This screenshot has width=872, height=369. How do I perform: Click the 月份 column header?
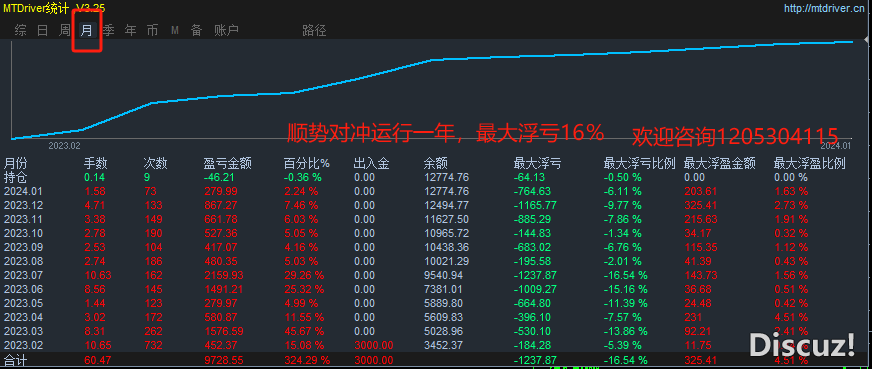pos(15,163)
